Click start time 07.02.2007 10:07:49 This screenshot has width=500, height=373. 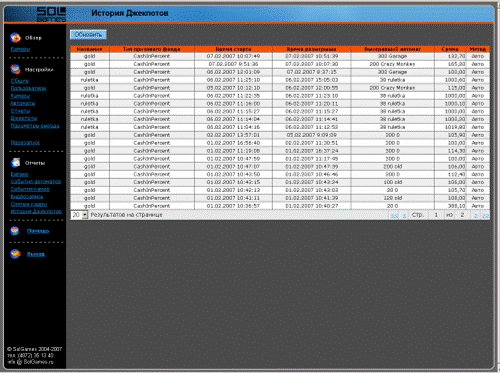233,56
